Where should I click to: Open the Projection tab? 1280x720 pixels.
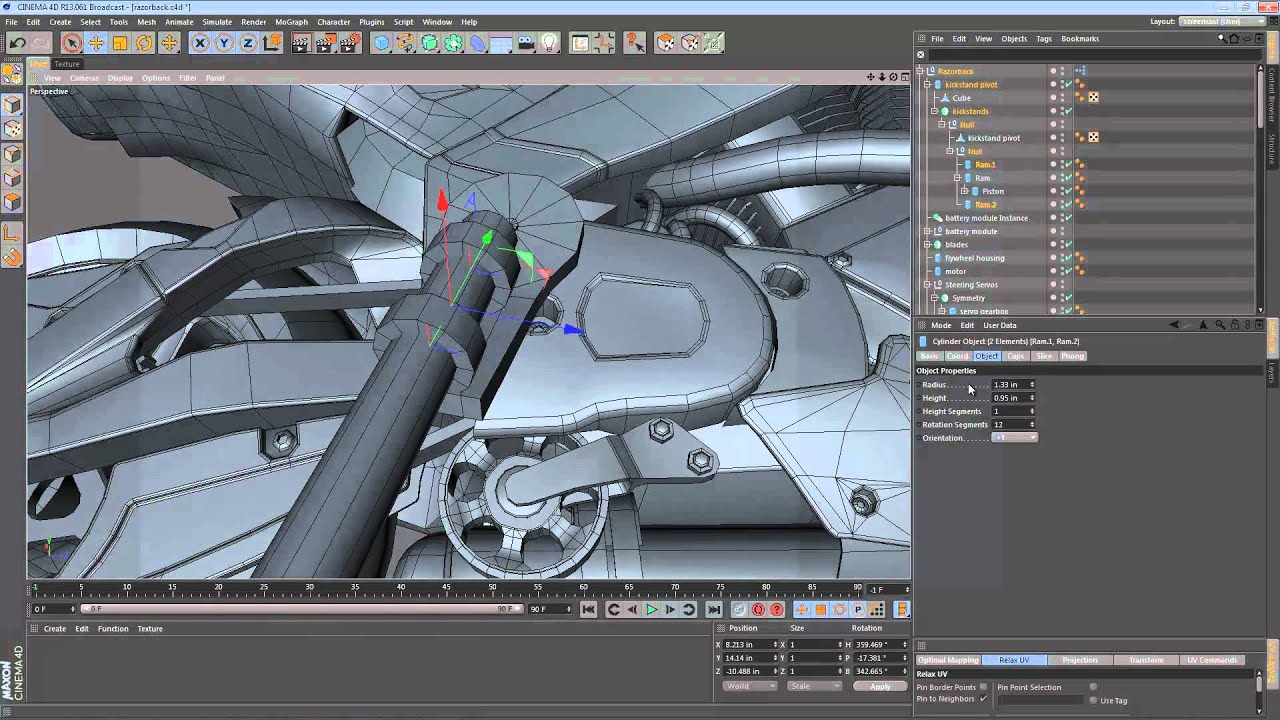(1080, 660)
